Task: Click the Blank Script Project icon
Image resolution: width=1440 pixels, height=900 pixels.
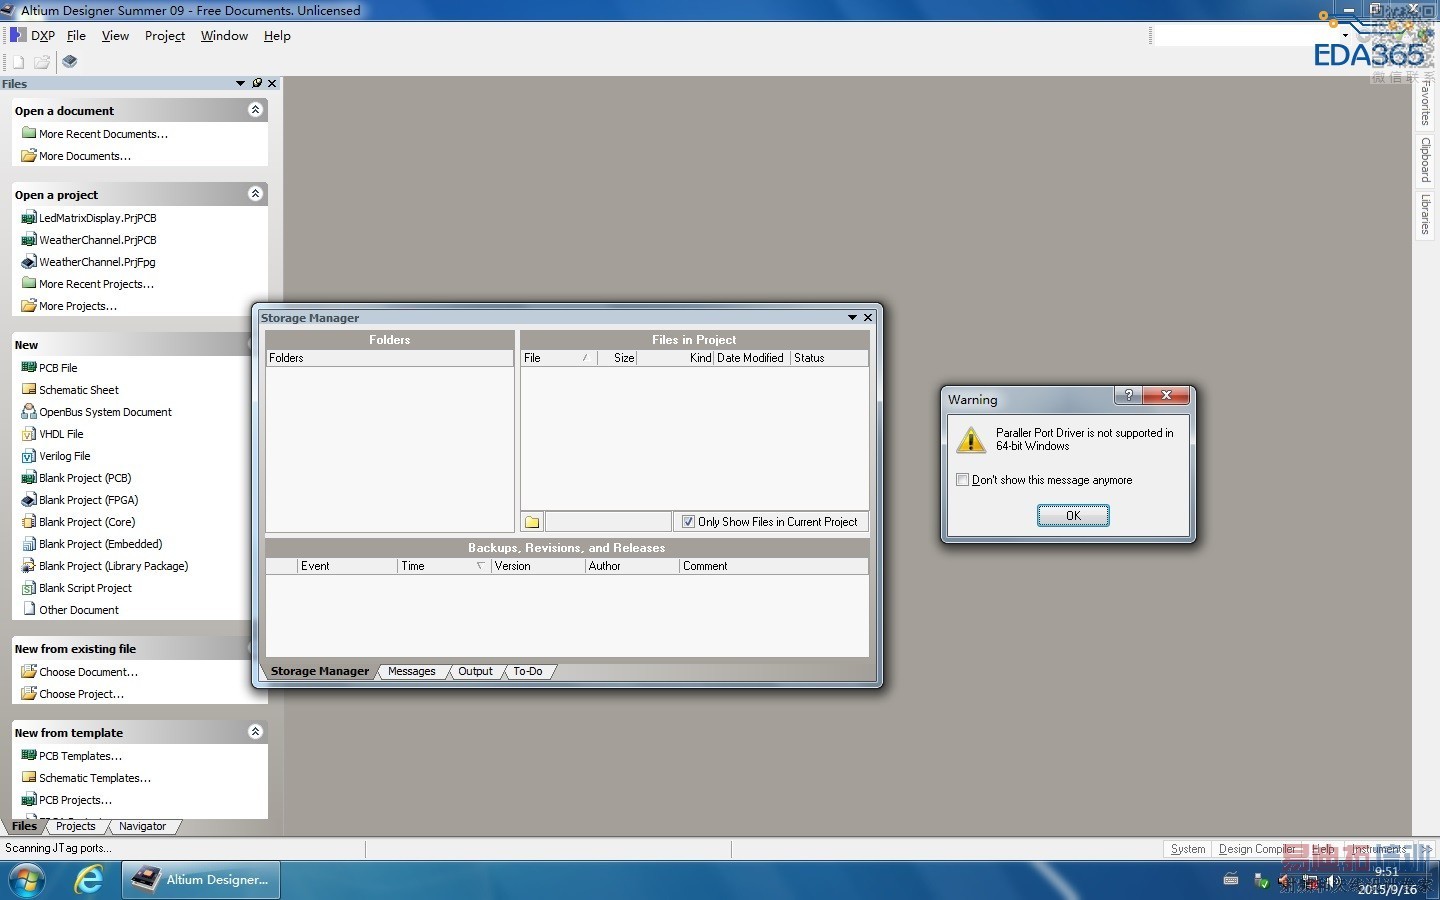Action: coord(29,587)
